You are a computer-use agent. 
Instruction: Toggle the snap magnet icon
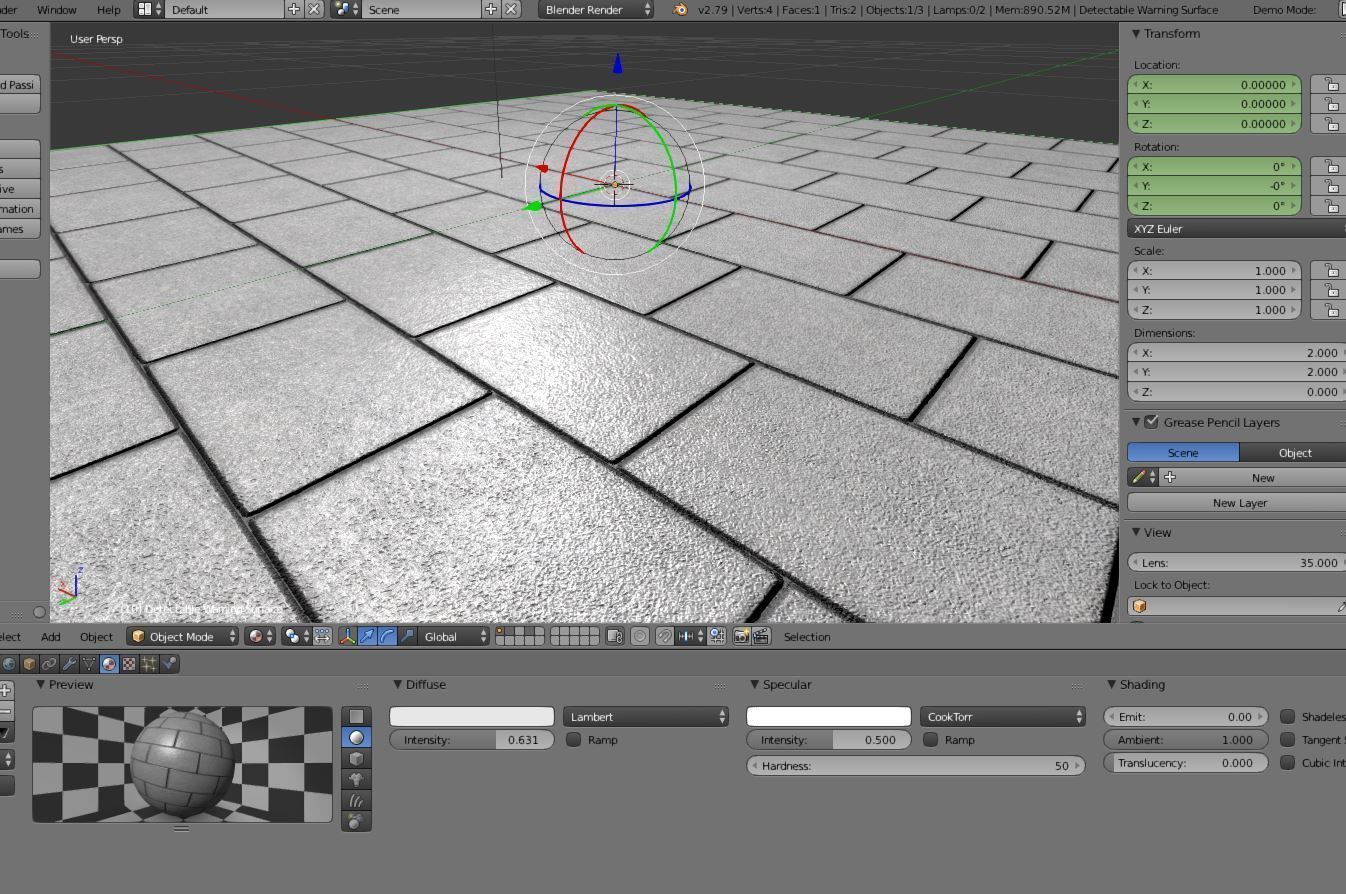click(x=664, y=636)
